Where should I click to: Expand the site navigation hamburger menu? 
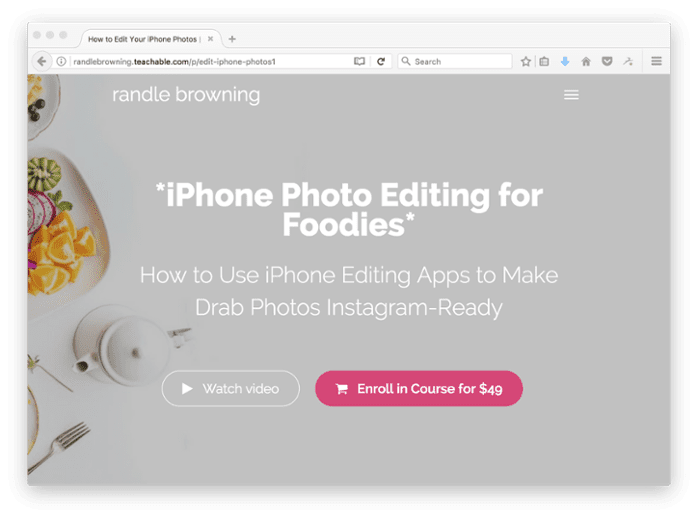pyautogui.click(x=571, y=95)
